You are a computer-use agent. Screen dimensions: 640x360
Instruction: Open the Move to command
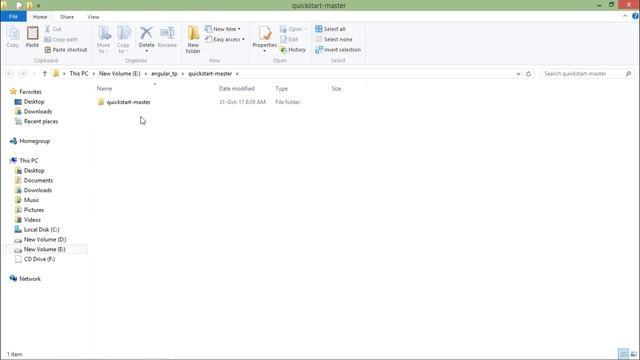[104, 39]
